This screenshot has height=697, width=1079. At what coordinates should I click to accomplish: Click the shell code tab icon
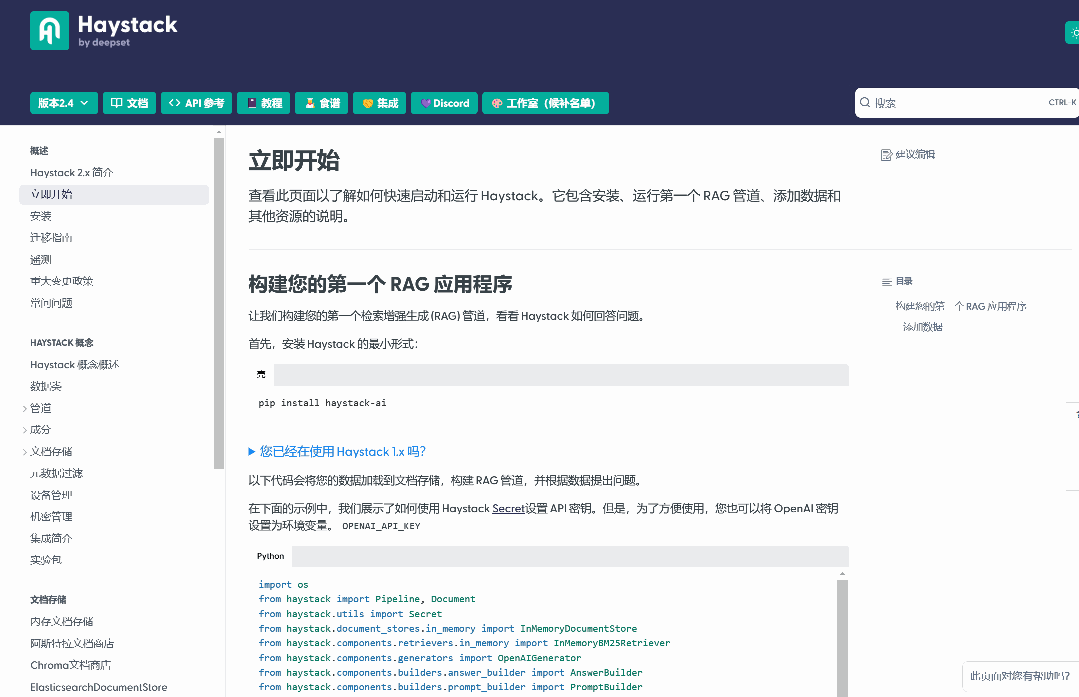[x=261, y=374]
